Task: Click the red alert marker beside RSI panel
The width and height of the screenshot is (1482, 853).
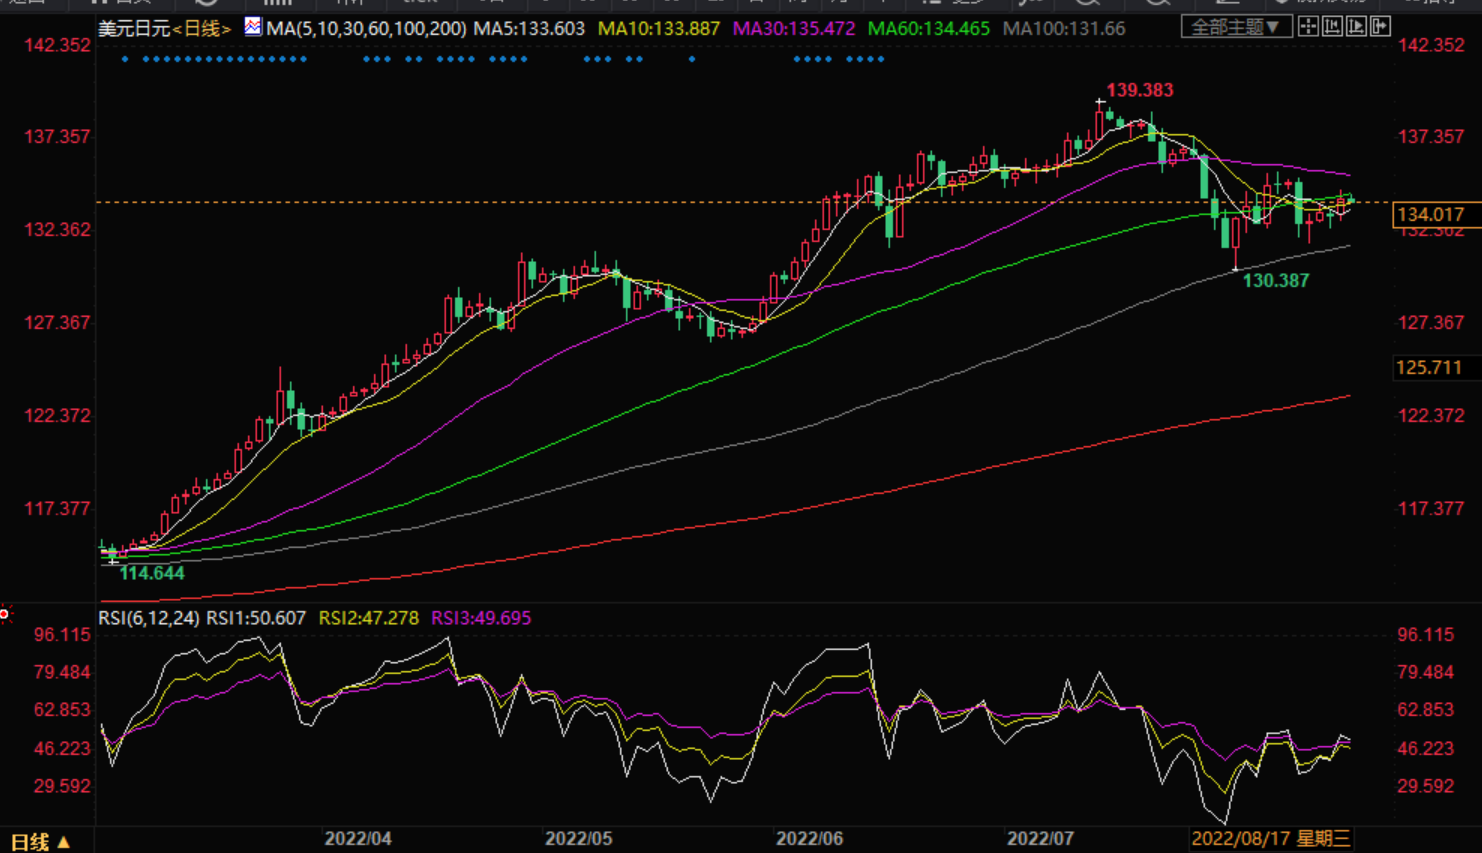Action: tap(5, 613)
